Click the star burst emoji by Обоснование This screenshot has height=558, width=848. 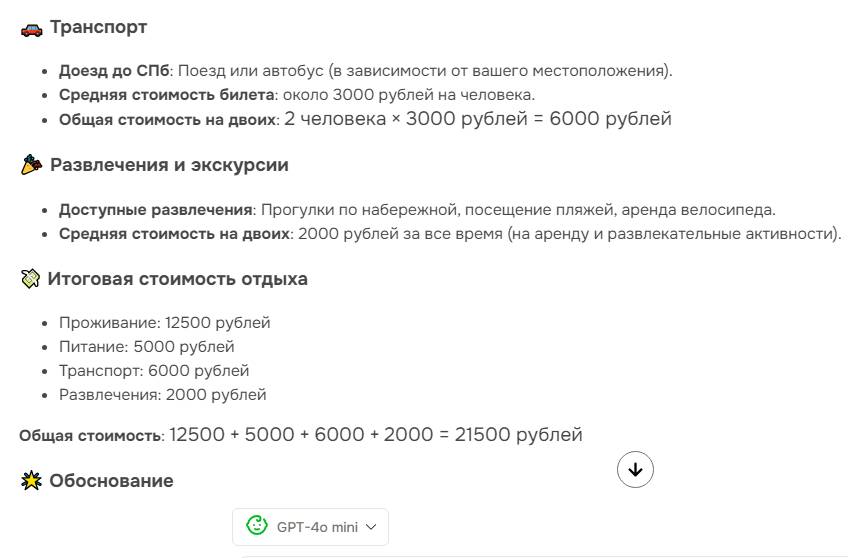click(31, 481)
